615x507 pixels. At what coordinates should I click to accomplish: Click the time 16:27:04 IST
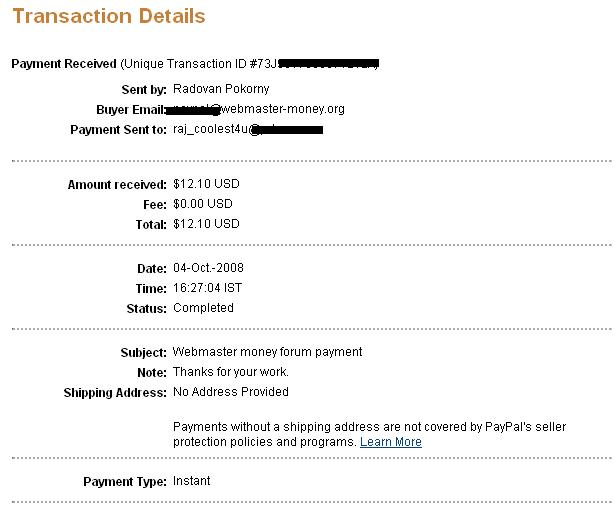click(x=207, y=288)
